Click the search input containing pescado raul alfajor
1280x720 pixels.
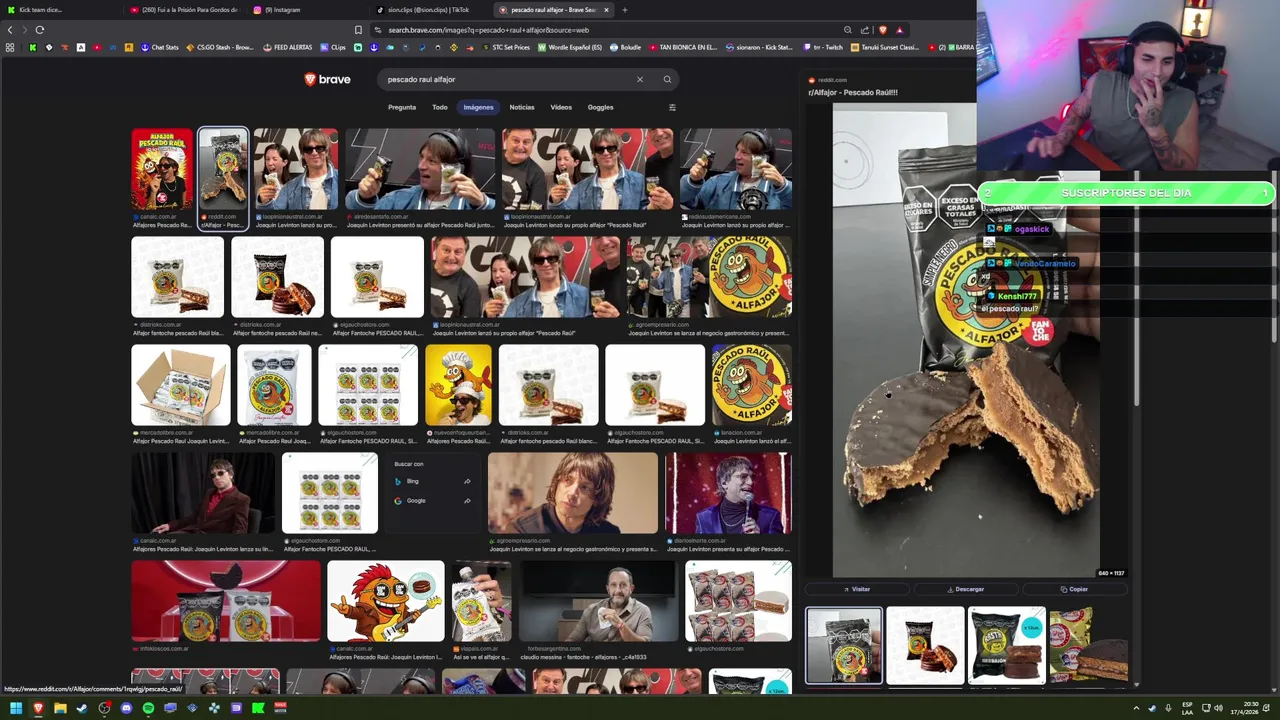(505, 79)
